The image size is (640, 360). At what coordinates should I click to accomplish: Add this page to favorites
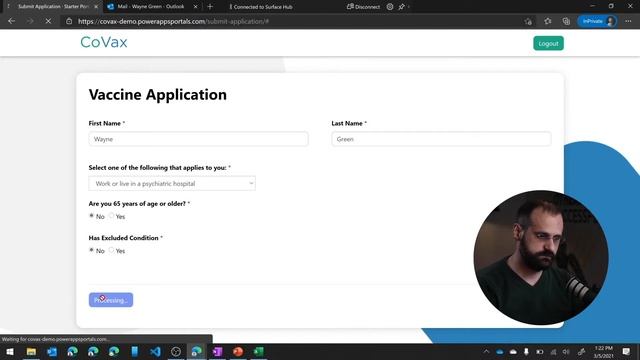coord(528,21)
